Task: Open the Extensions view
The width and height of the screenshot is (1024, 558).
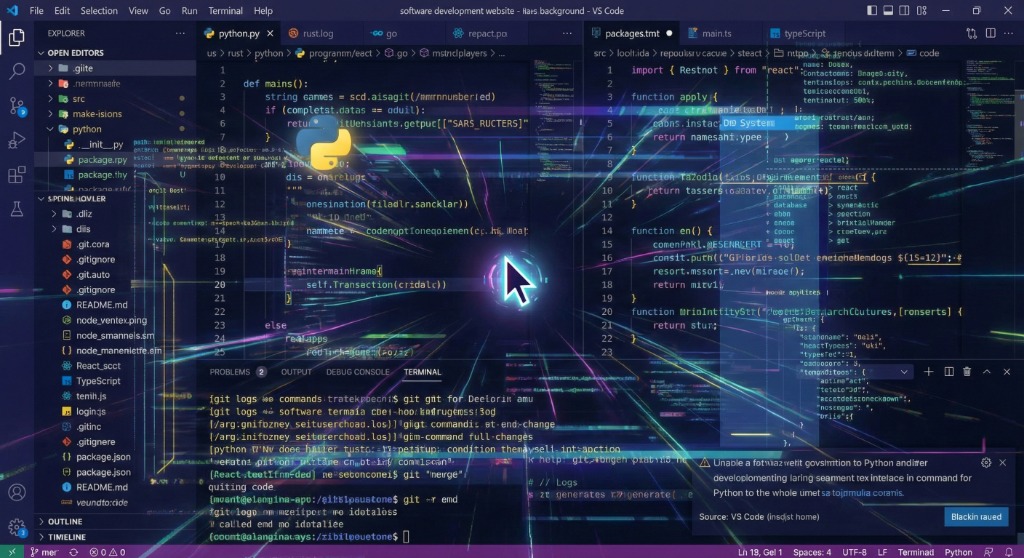Action: click(x=17, y=174)
